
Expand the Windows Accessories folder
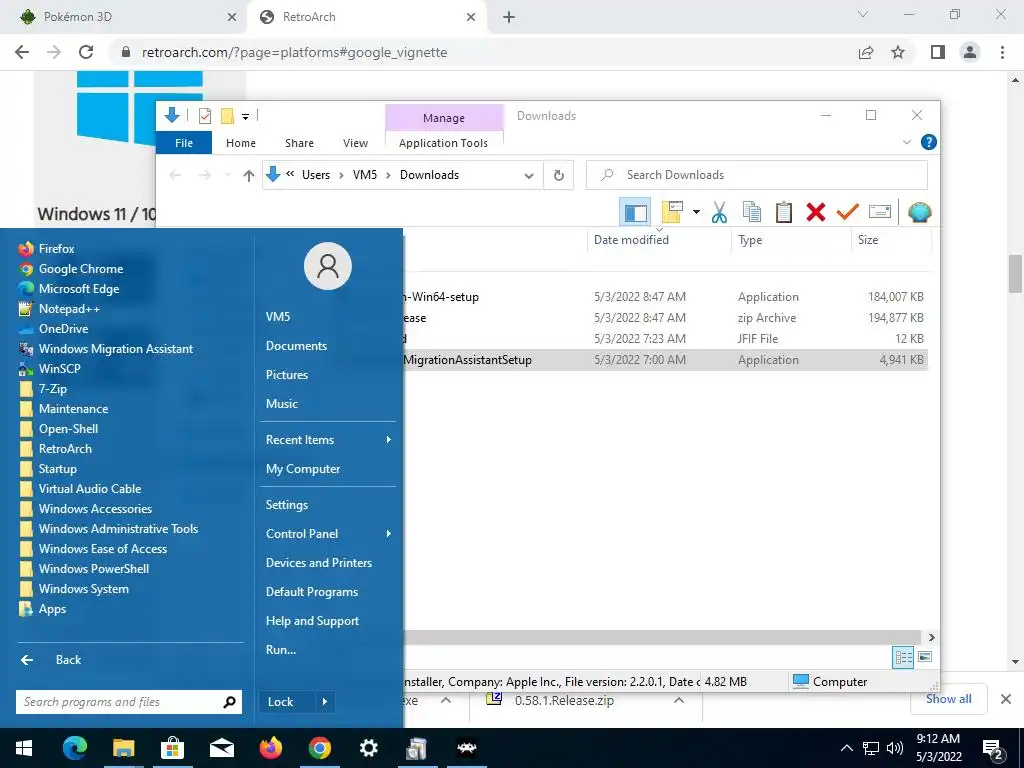95,509
